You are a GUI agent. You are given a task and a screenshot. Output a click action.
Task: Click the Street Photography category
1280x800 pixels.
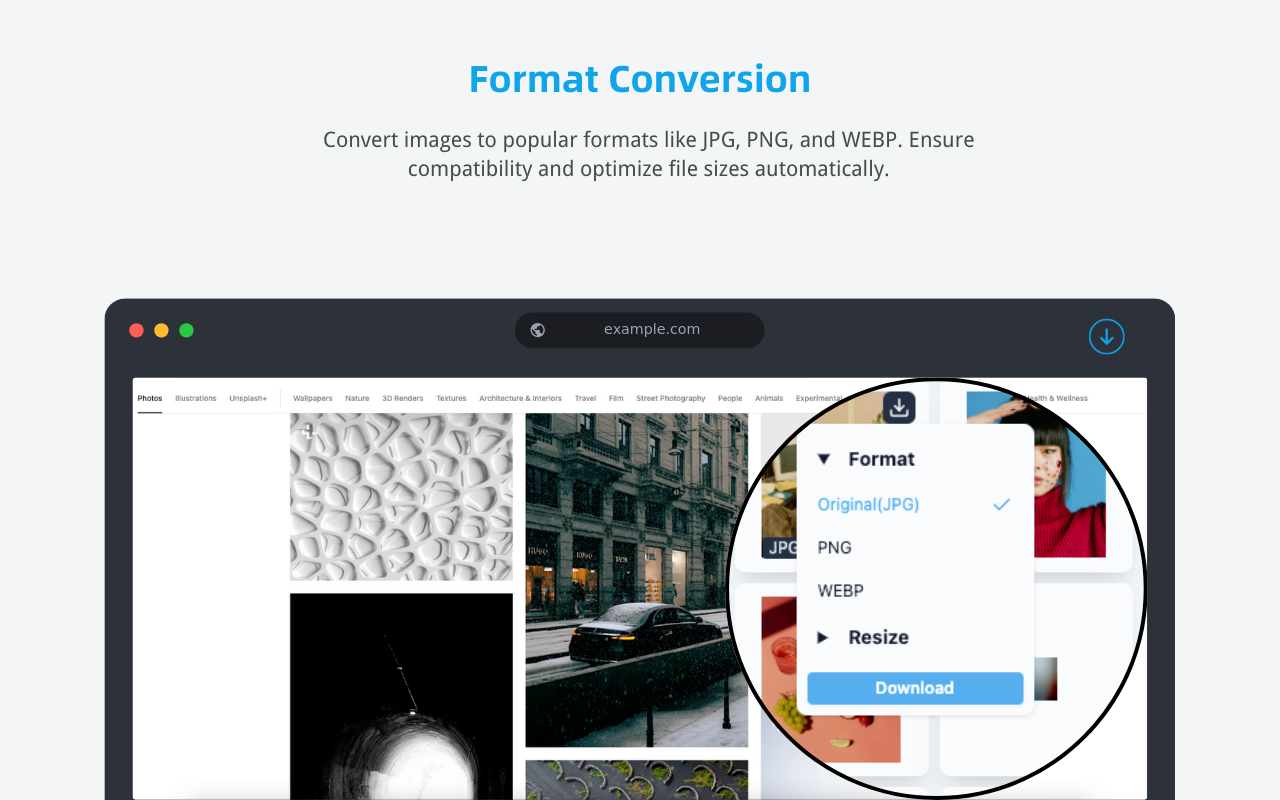tap(670, 397)
